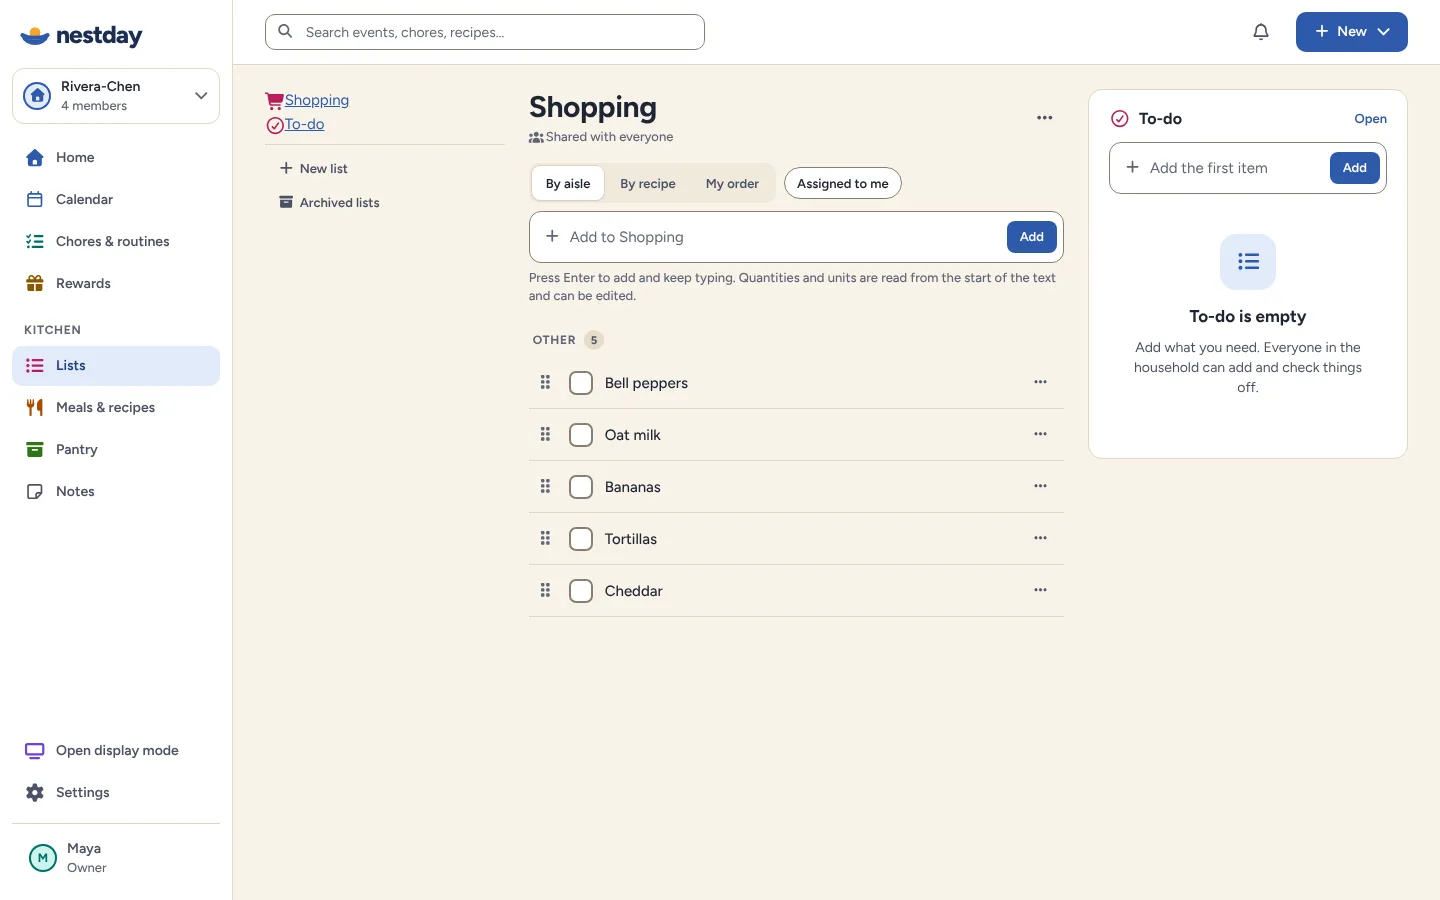Image resolution: width=1440 pixels, height=900 pixels.
Task: Switch to By recipe view
Action: coord(648,184)
